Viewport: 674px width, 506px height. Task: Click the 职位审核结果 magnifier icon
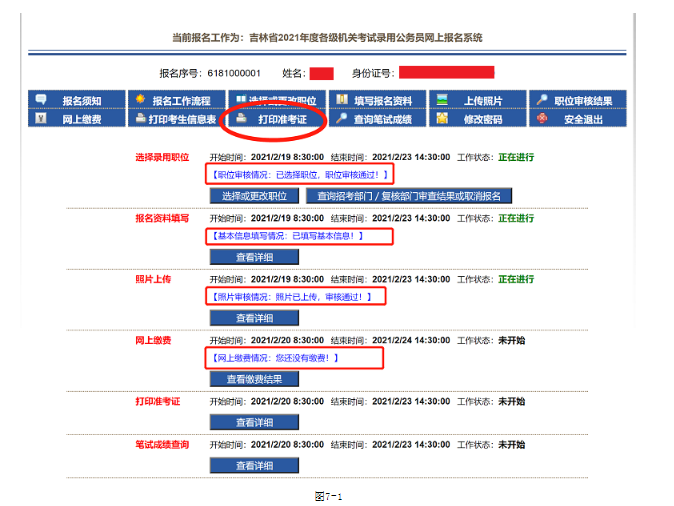[x=542, y=100]
